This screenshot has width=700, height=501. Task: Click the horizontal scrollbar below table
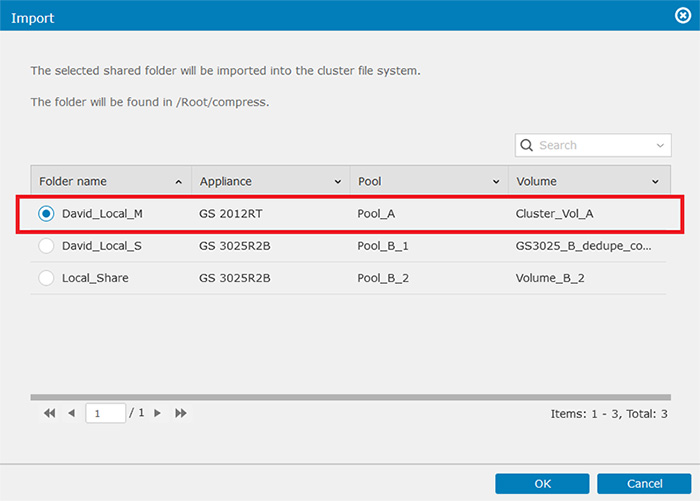[x=350, y=397]
